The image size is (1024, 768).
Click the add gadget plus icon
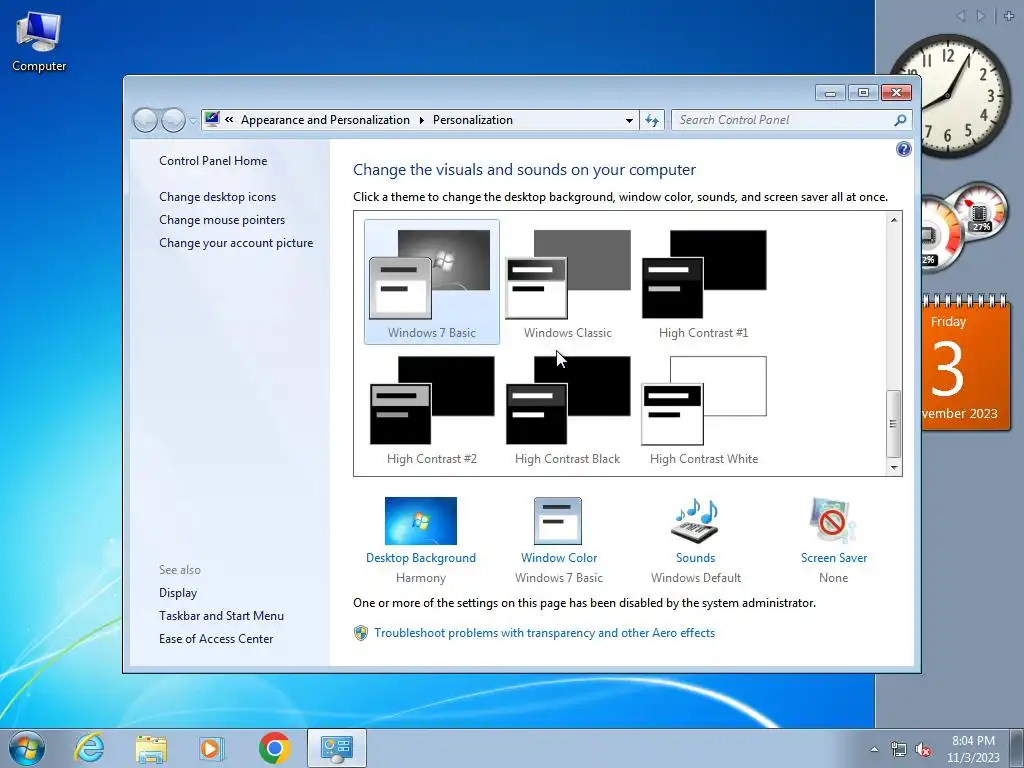[1009, 16]
